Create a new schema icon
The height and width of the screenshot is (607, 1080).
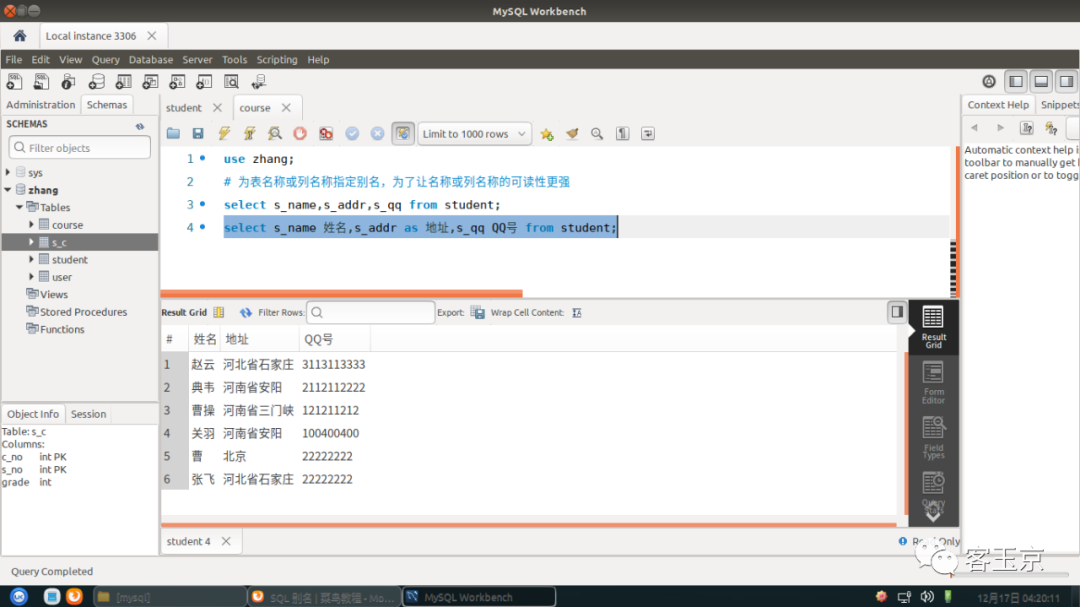coord(96,82)
